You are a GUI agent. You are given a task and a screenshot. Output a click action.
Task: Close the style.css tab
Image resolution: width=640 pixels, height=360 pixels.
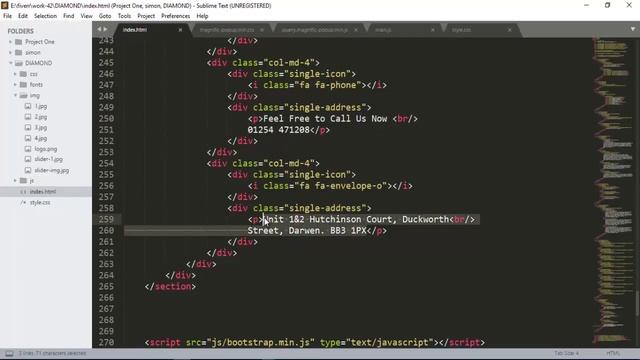pos(509,30)
